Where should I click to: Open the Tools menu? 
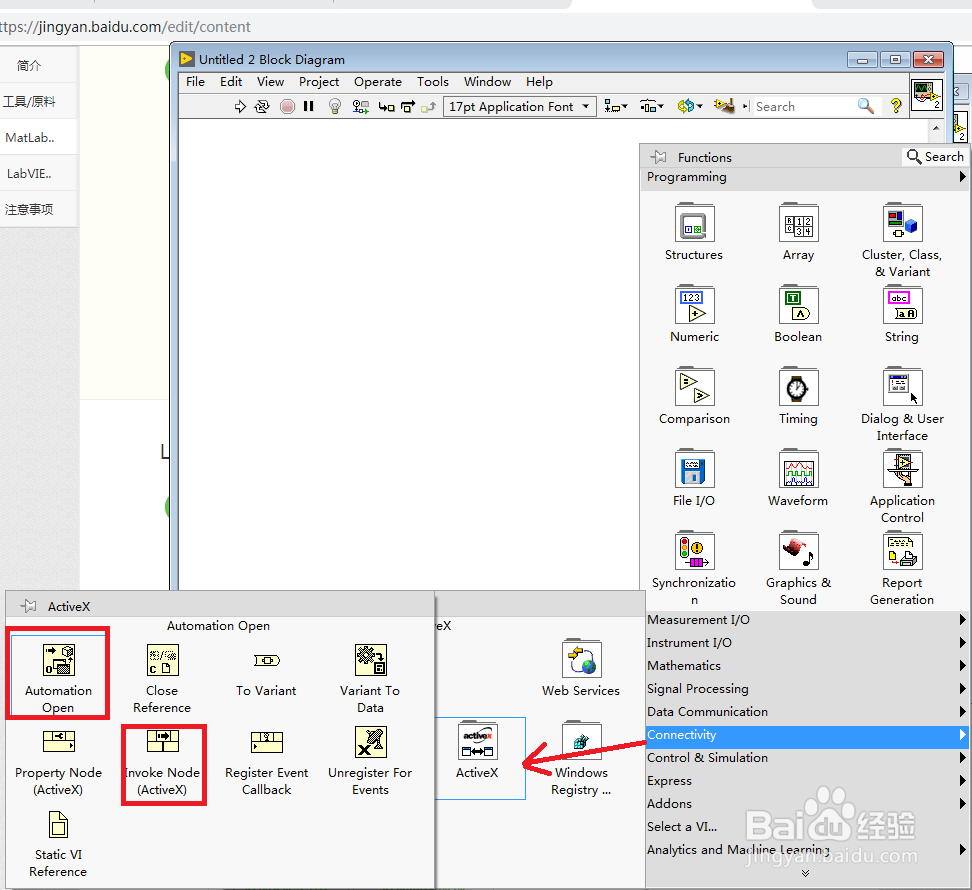point(433,82)
